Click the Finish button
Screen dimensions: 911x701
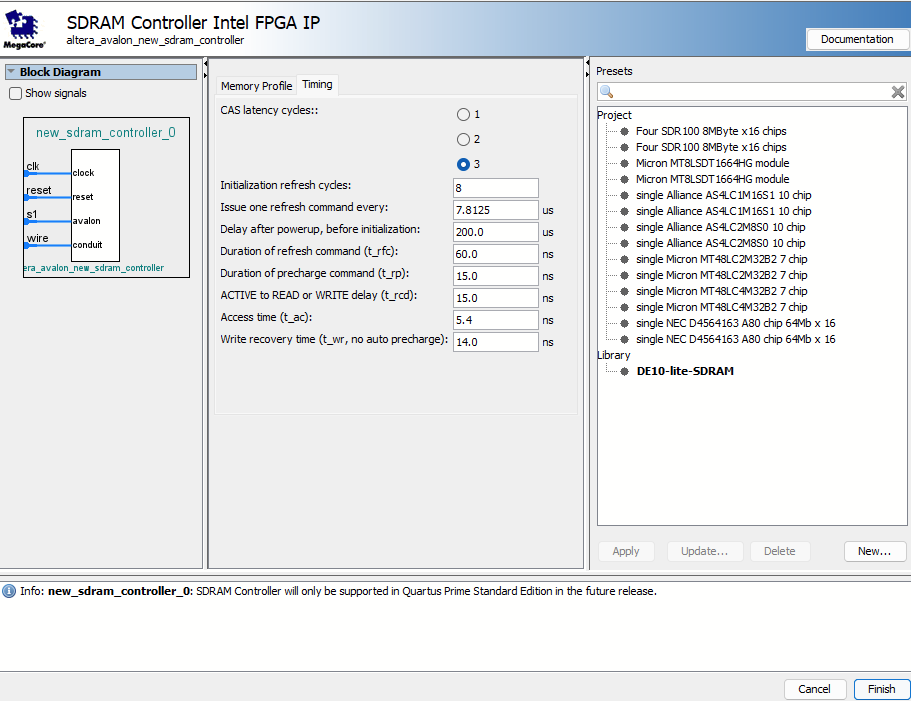click(881, 689)
